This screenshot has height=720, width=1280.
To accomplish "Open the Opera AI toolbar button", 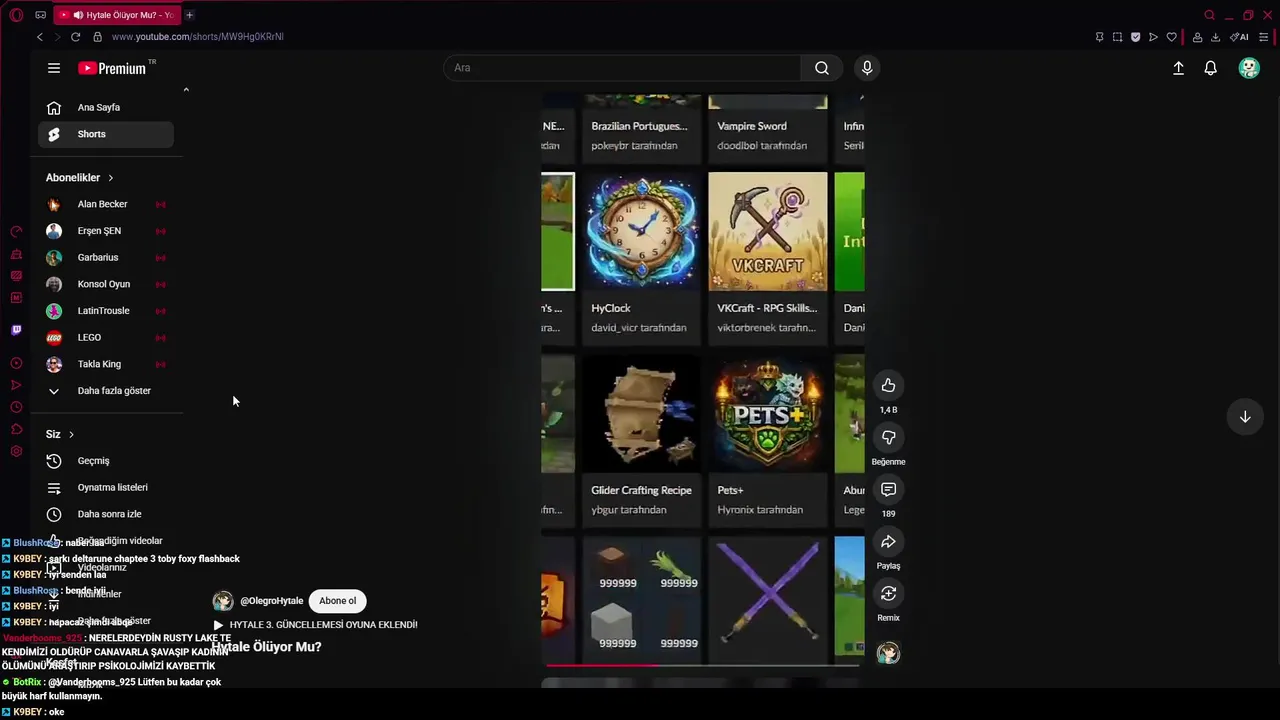I will click(x=1240, y=37).
